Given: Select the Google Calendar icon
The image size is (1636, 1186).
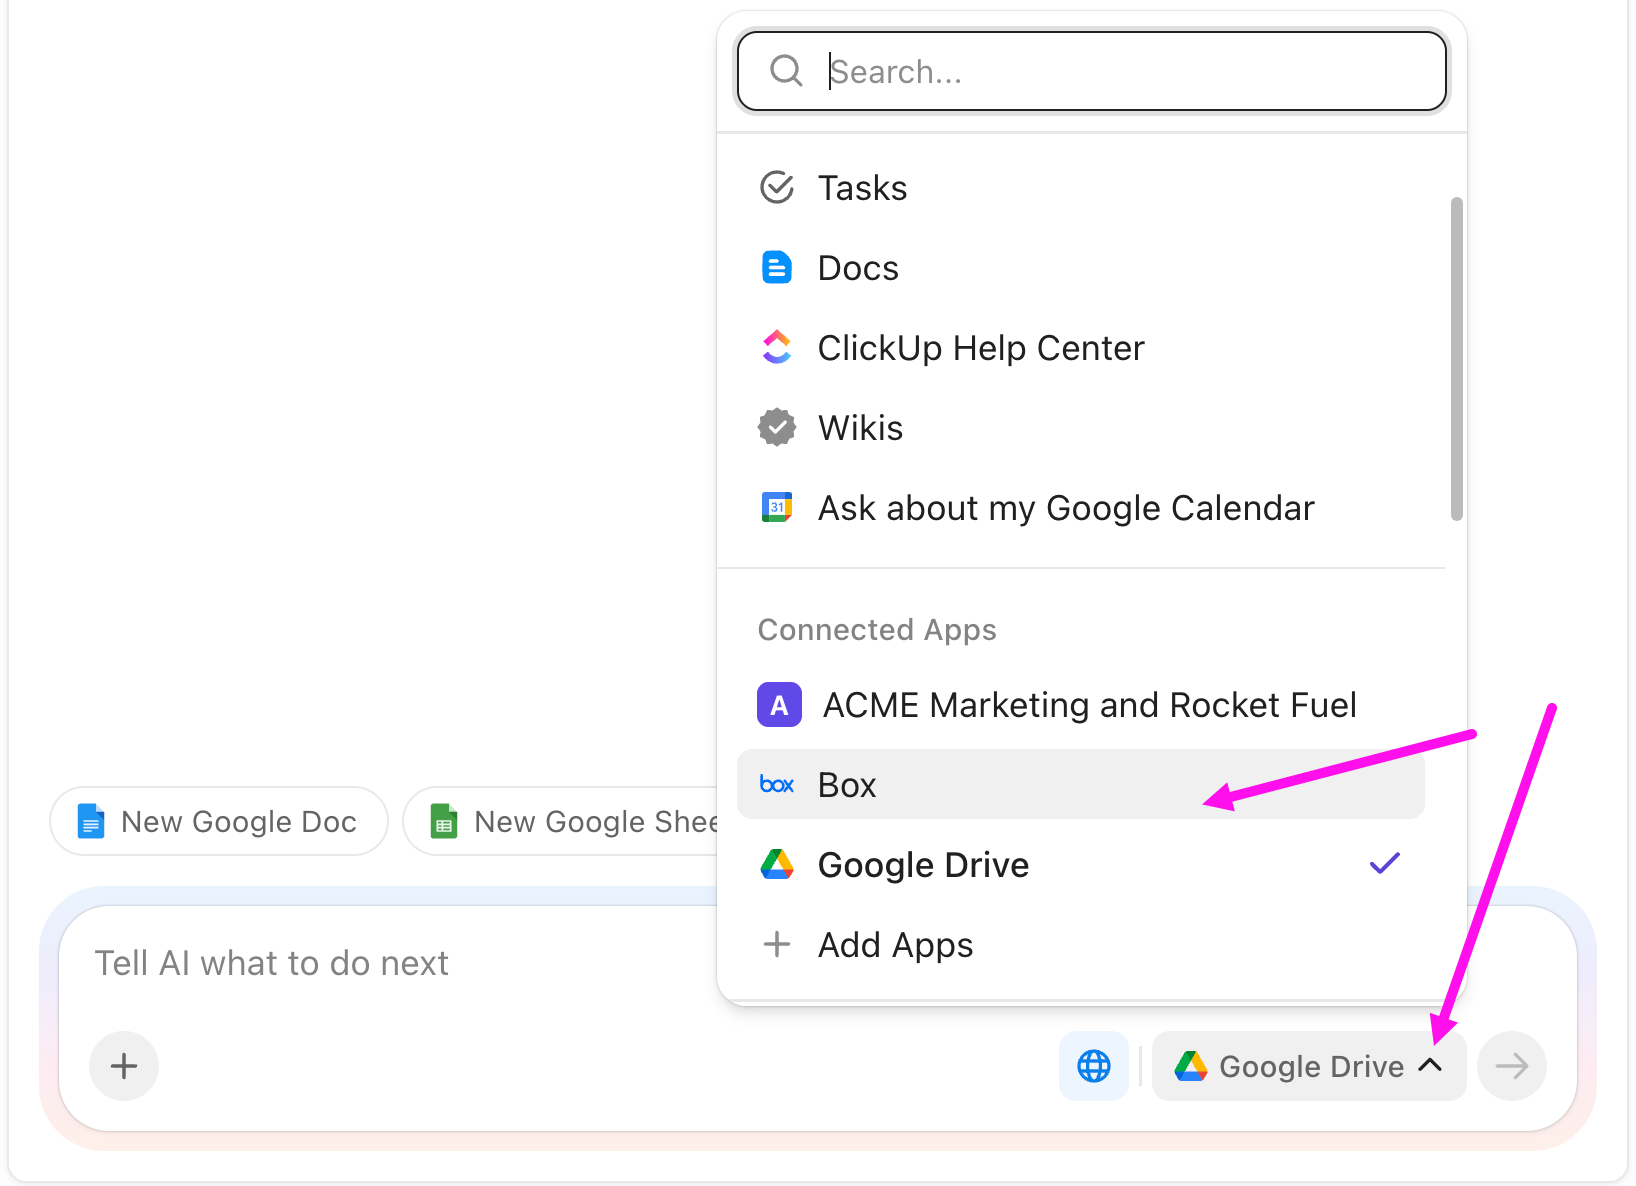Looking at the screenshot, I should pyautogui.click(x=777, y=507).
